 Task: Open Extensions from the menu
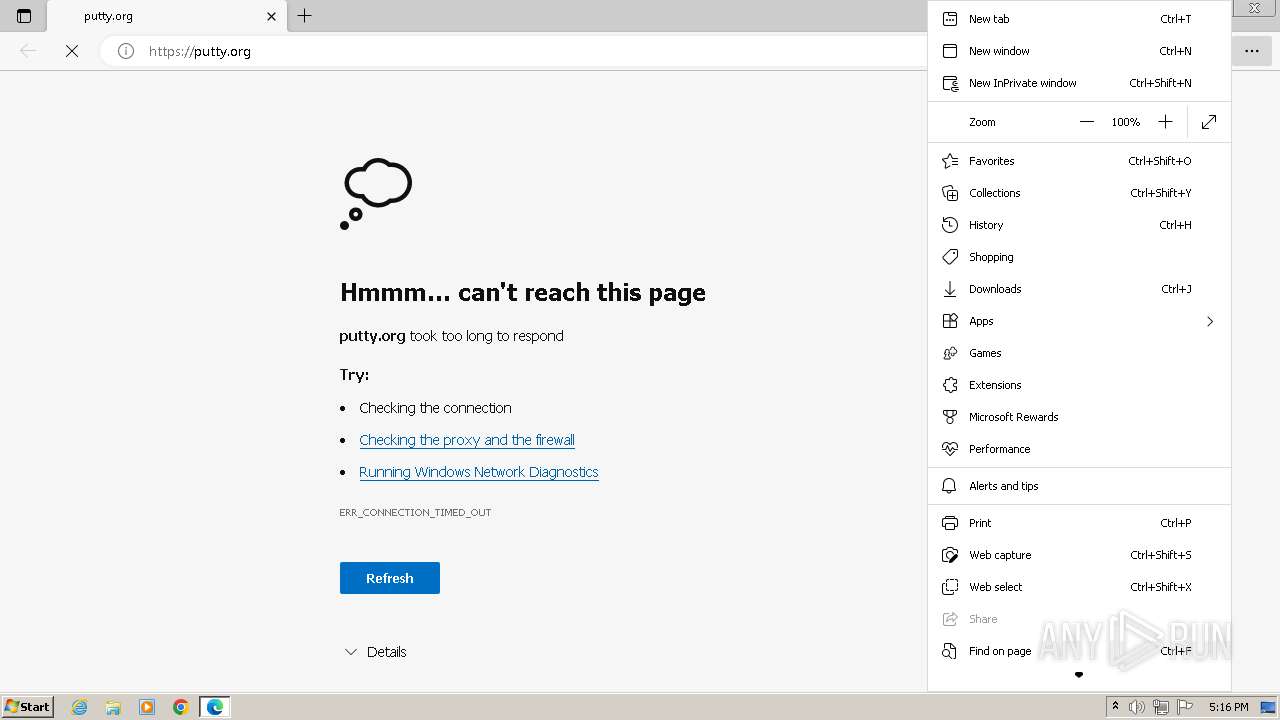point(1079,385)
